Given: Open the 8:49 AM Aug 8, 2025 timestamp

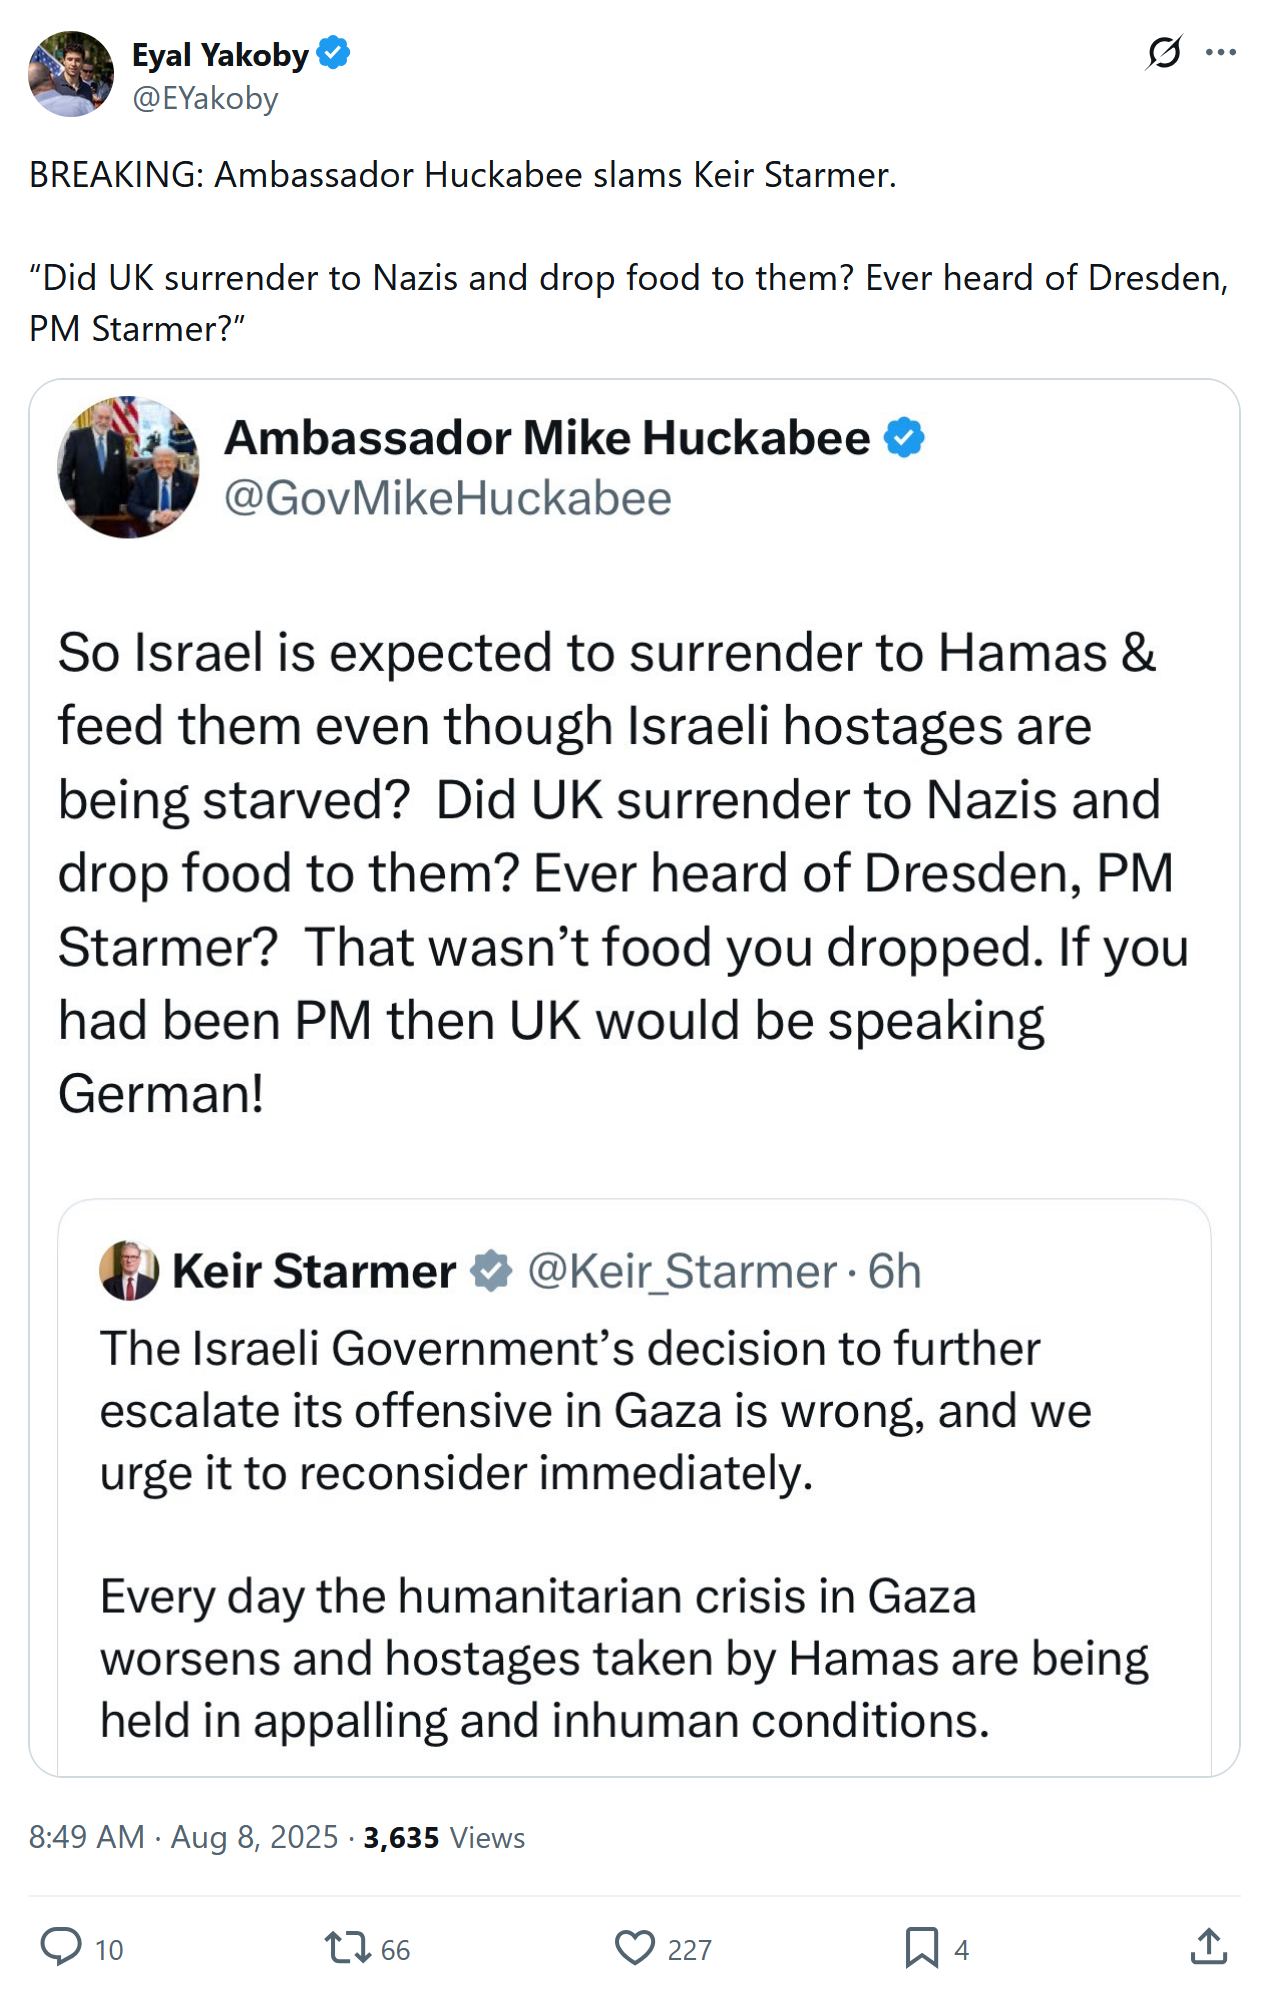Looking at the screenshot, I should 184,1837.
